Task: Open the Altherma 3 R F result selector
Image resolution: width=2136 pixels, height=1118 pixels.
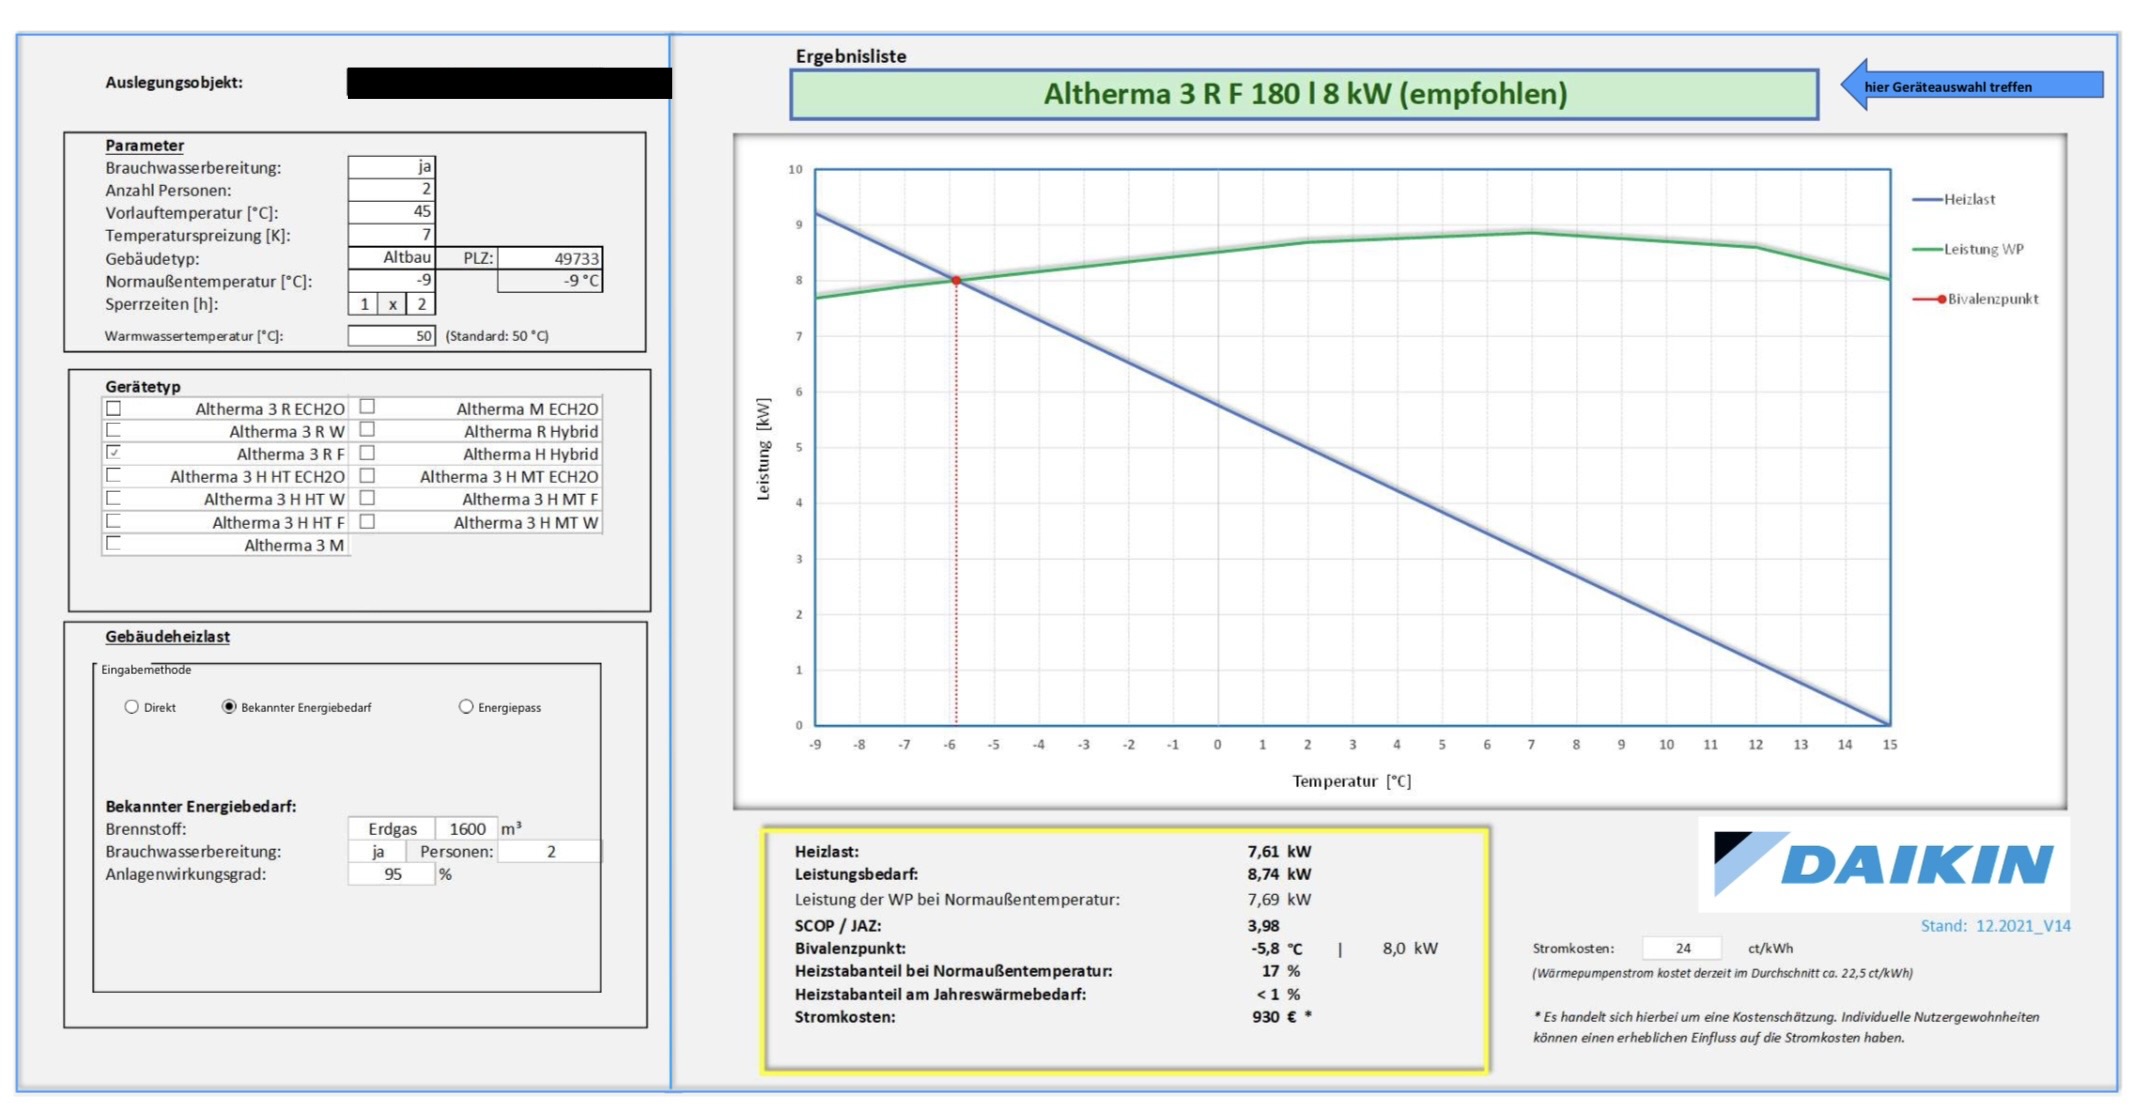Action: 1303,95
